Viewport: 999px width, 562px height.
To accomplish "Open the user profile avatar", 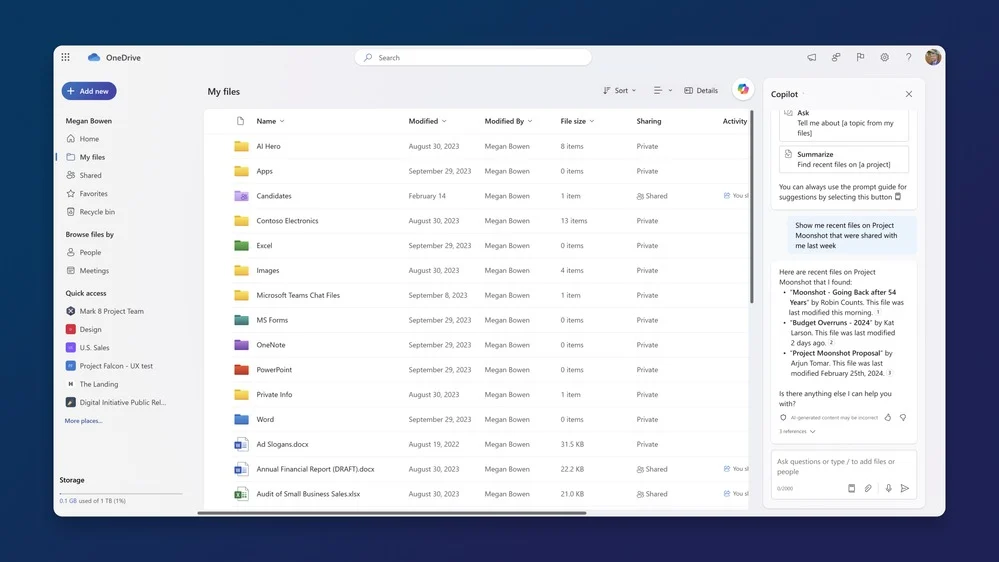I will (933, 57).
